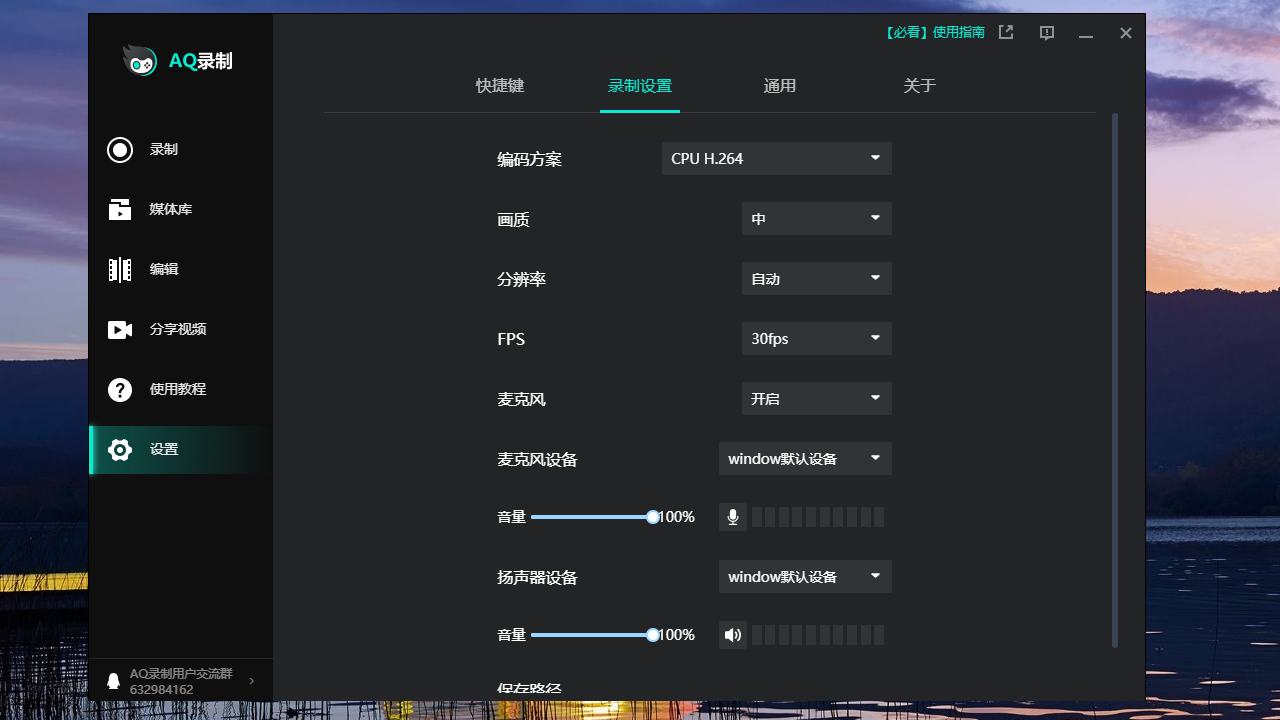The image size is (1280, 720).
Task: Click the speaker icon beside lower volume bar
Action: pos(732,634)
